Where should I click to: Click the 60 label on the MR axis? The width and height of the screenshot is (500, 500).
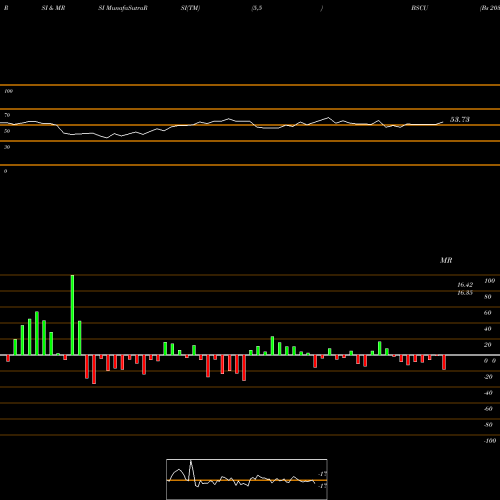(x=487, y=313)
